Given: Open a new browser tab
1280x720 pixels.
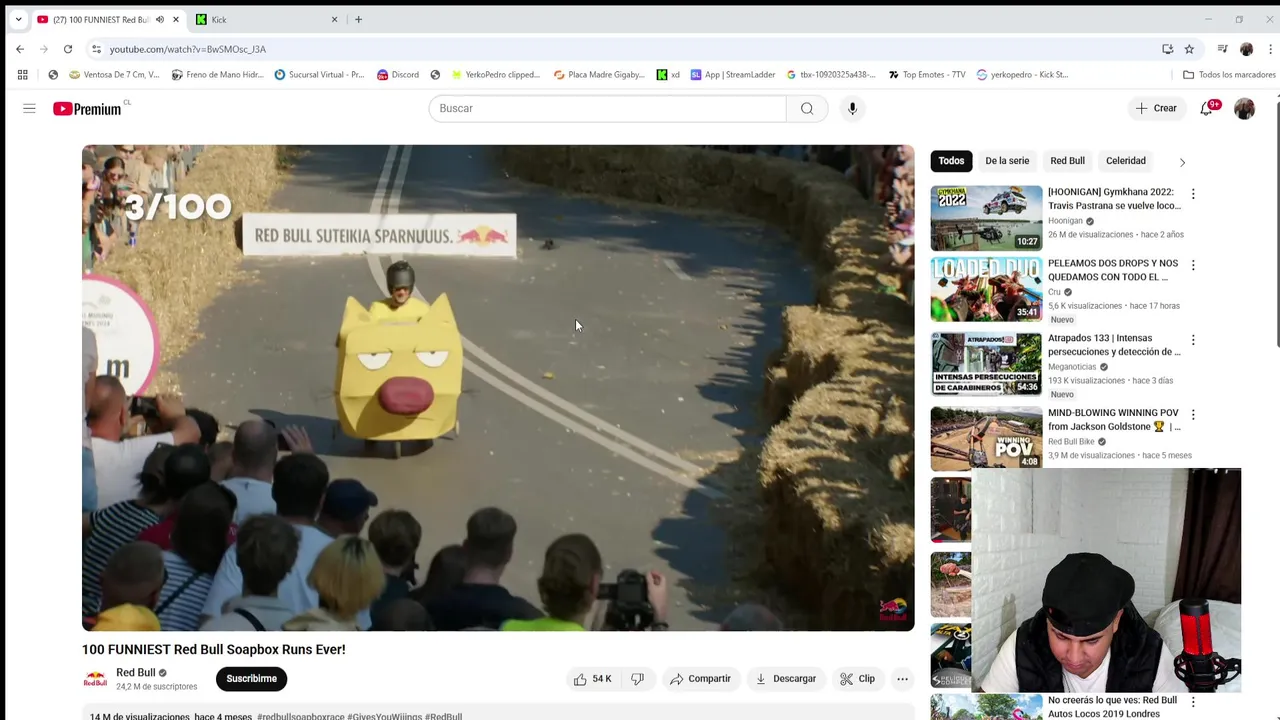Looking at the screenshot, I should [x=358, y=19].
